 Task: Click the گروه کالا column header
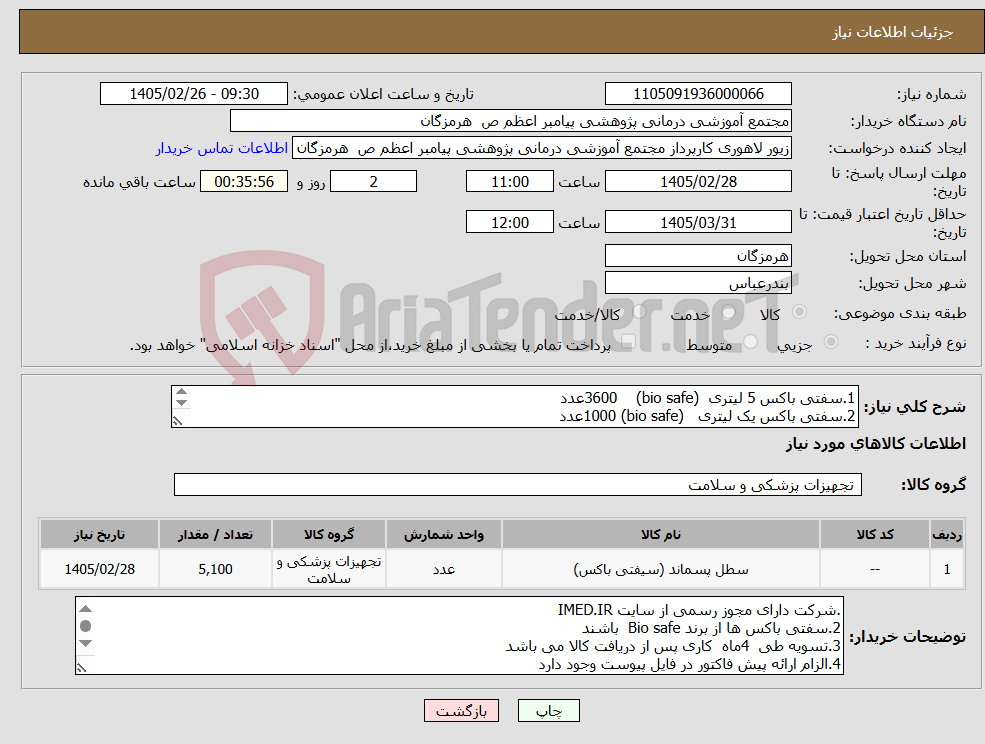tap(329, 535)
